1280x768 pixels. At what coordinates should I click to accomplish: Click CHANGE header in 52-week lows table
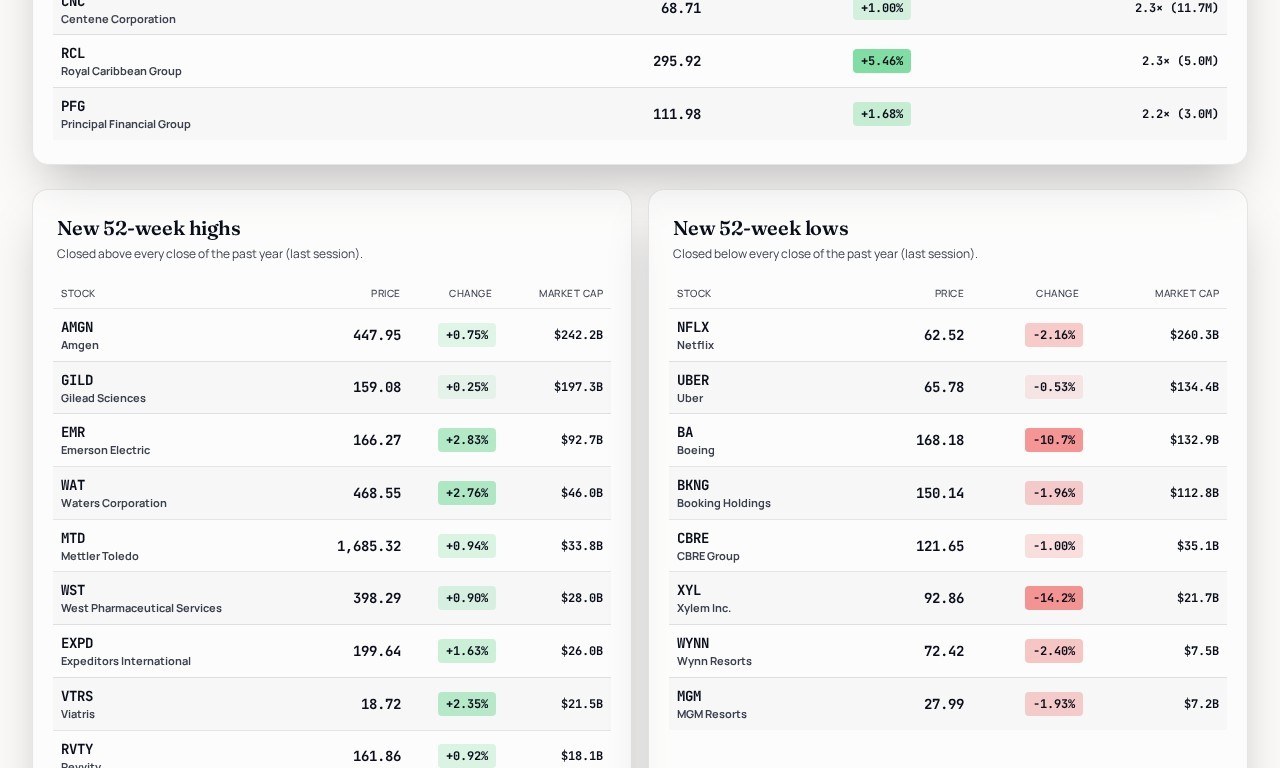pyautogui.click(x=1057, y=294)
